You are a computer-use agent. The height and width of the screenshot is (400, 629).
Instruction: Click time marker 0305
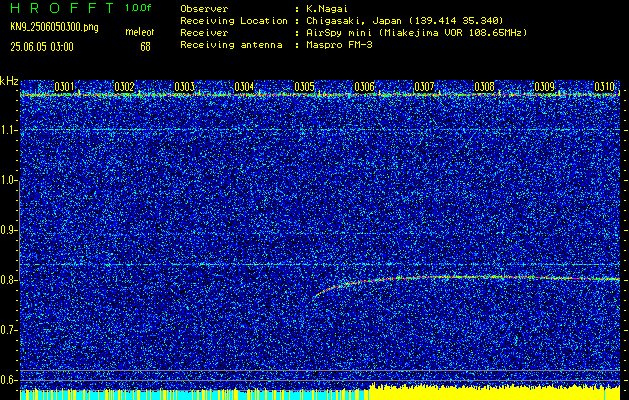coord(304,87)
